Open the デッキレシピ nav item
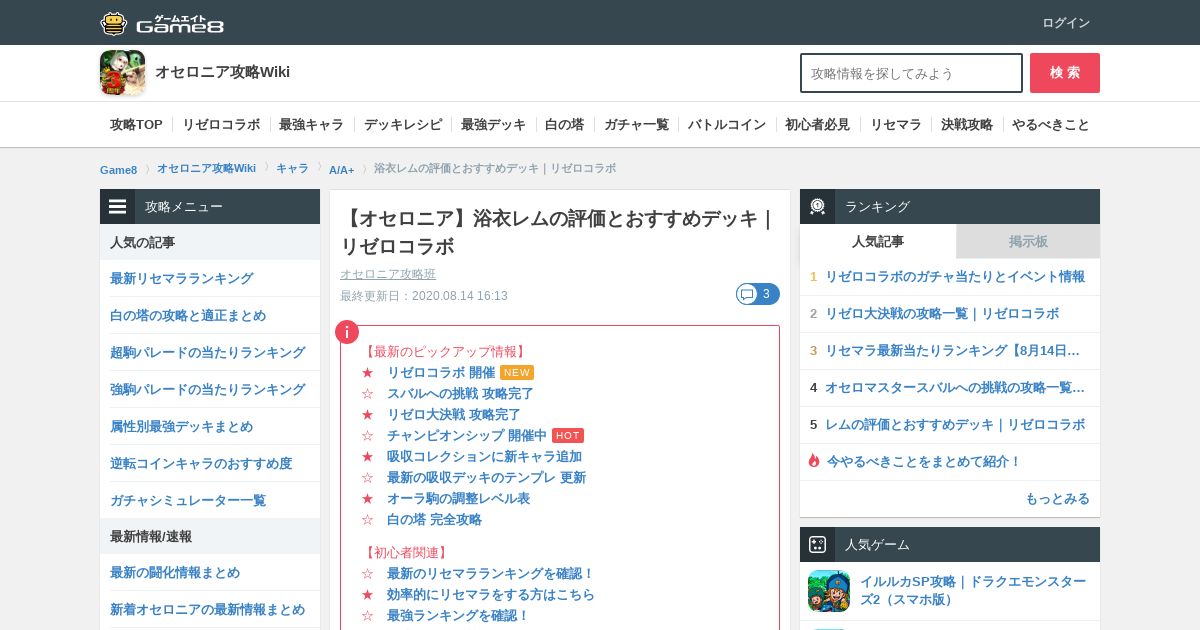The image size is (1200, 630). click(403, 125)
